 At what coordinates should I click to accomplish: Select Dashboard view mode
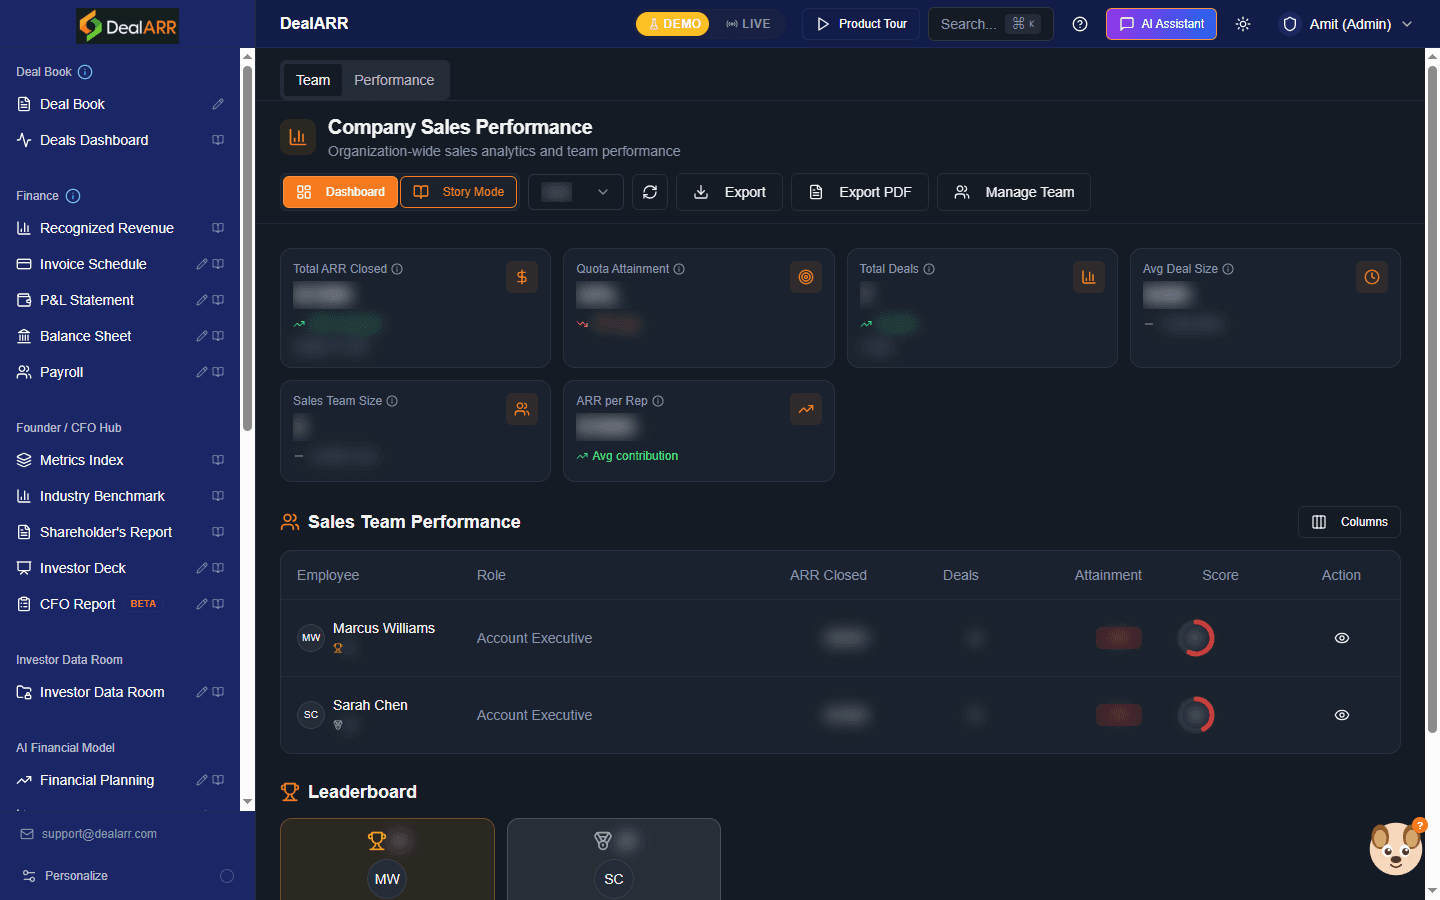[x=340, y=192]
